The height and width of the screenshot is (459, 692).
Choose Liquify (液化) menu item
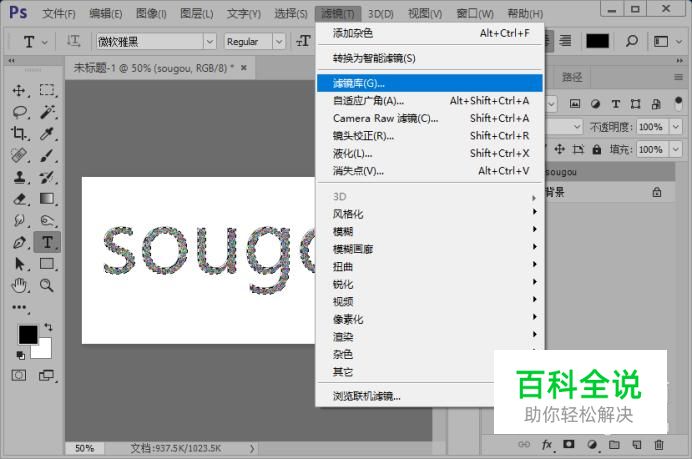(x=429, y=154)
